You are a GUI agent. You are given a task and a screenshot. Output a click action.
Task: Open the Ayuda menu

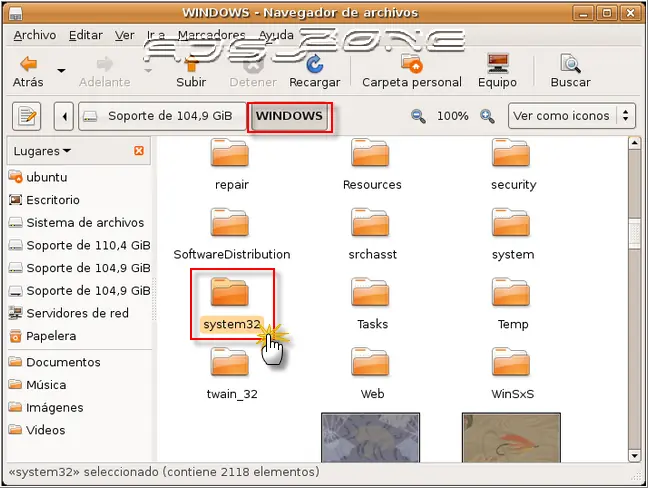point(276,36)
